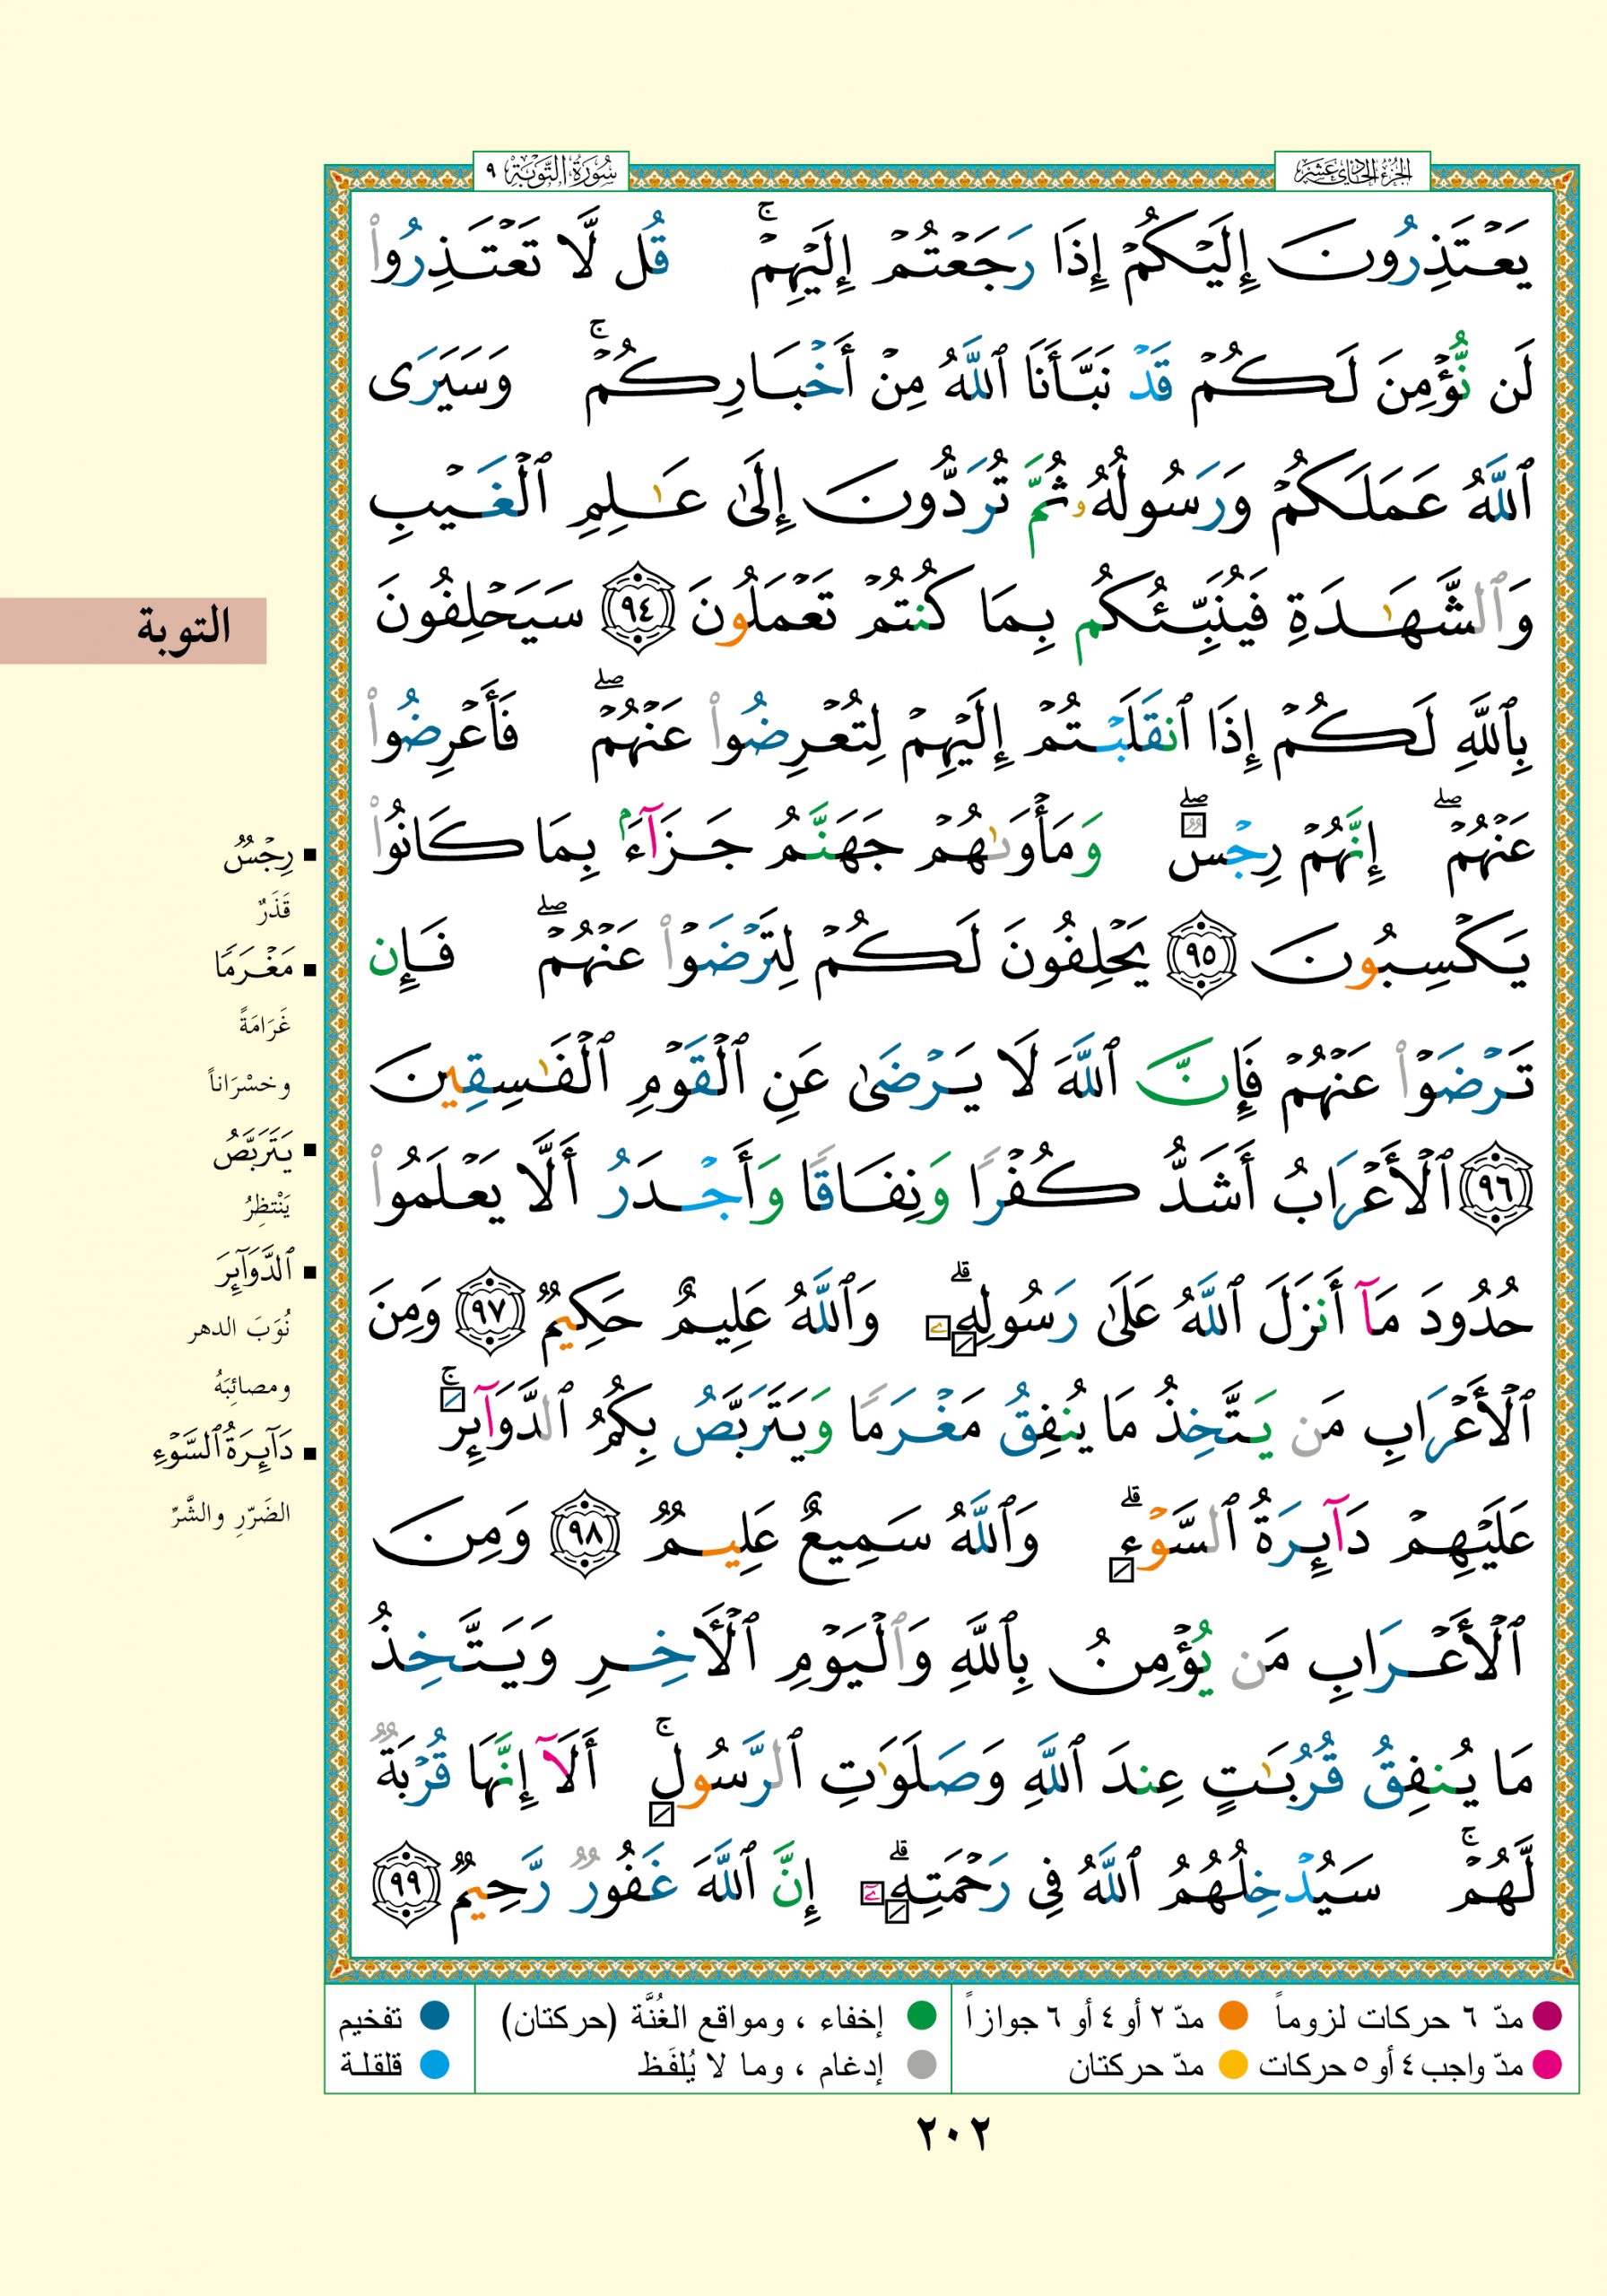
Task: Select the dark blue تفخيم legend dot
Action: tap(433, 2018)
